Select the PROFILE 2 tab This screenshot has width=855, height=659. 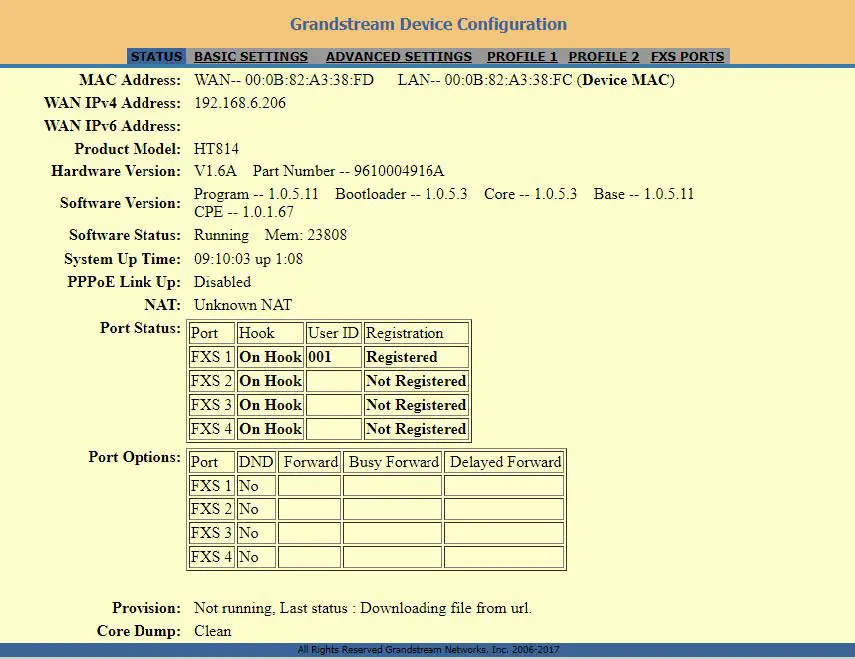point(603,57)
